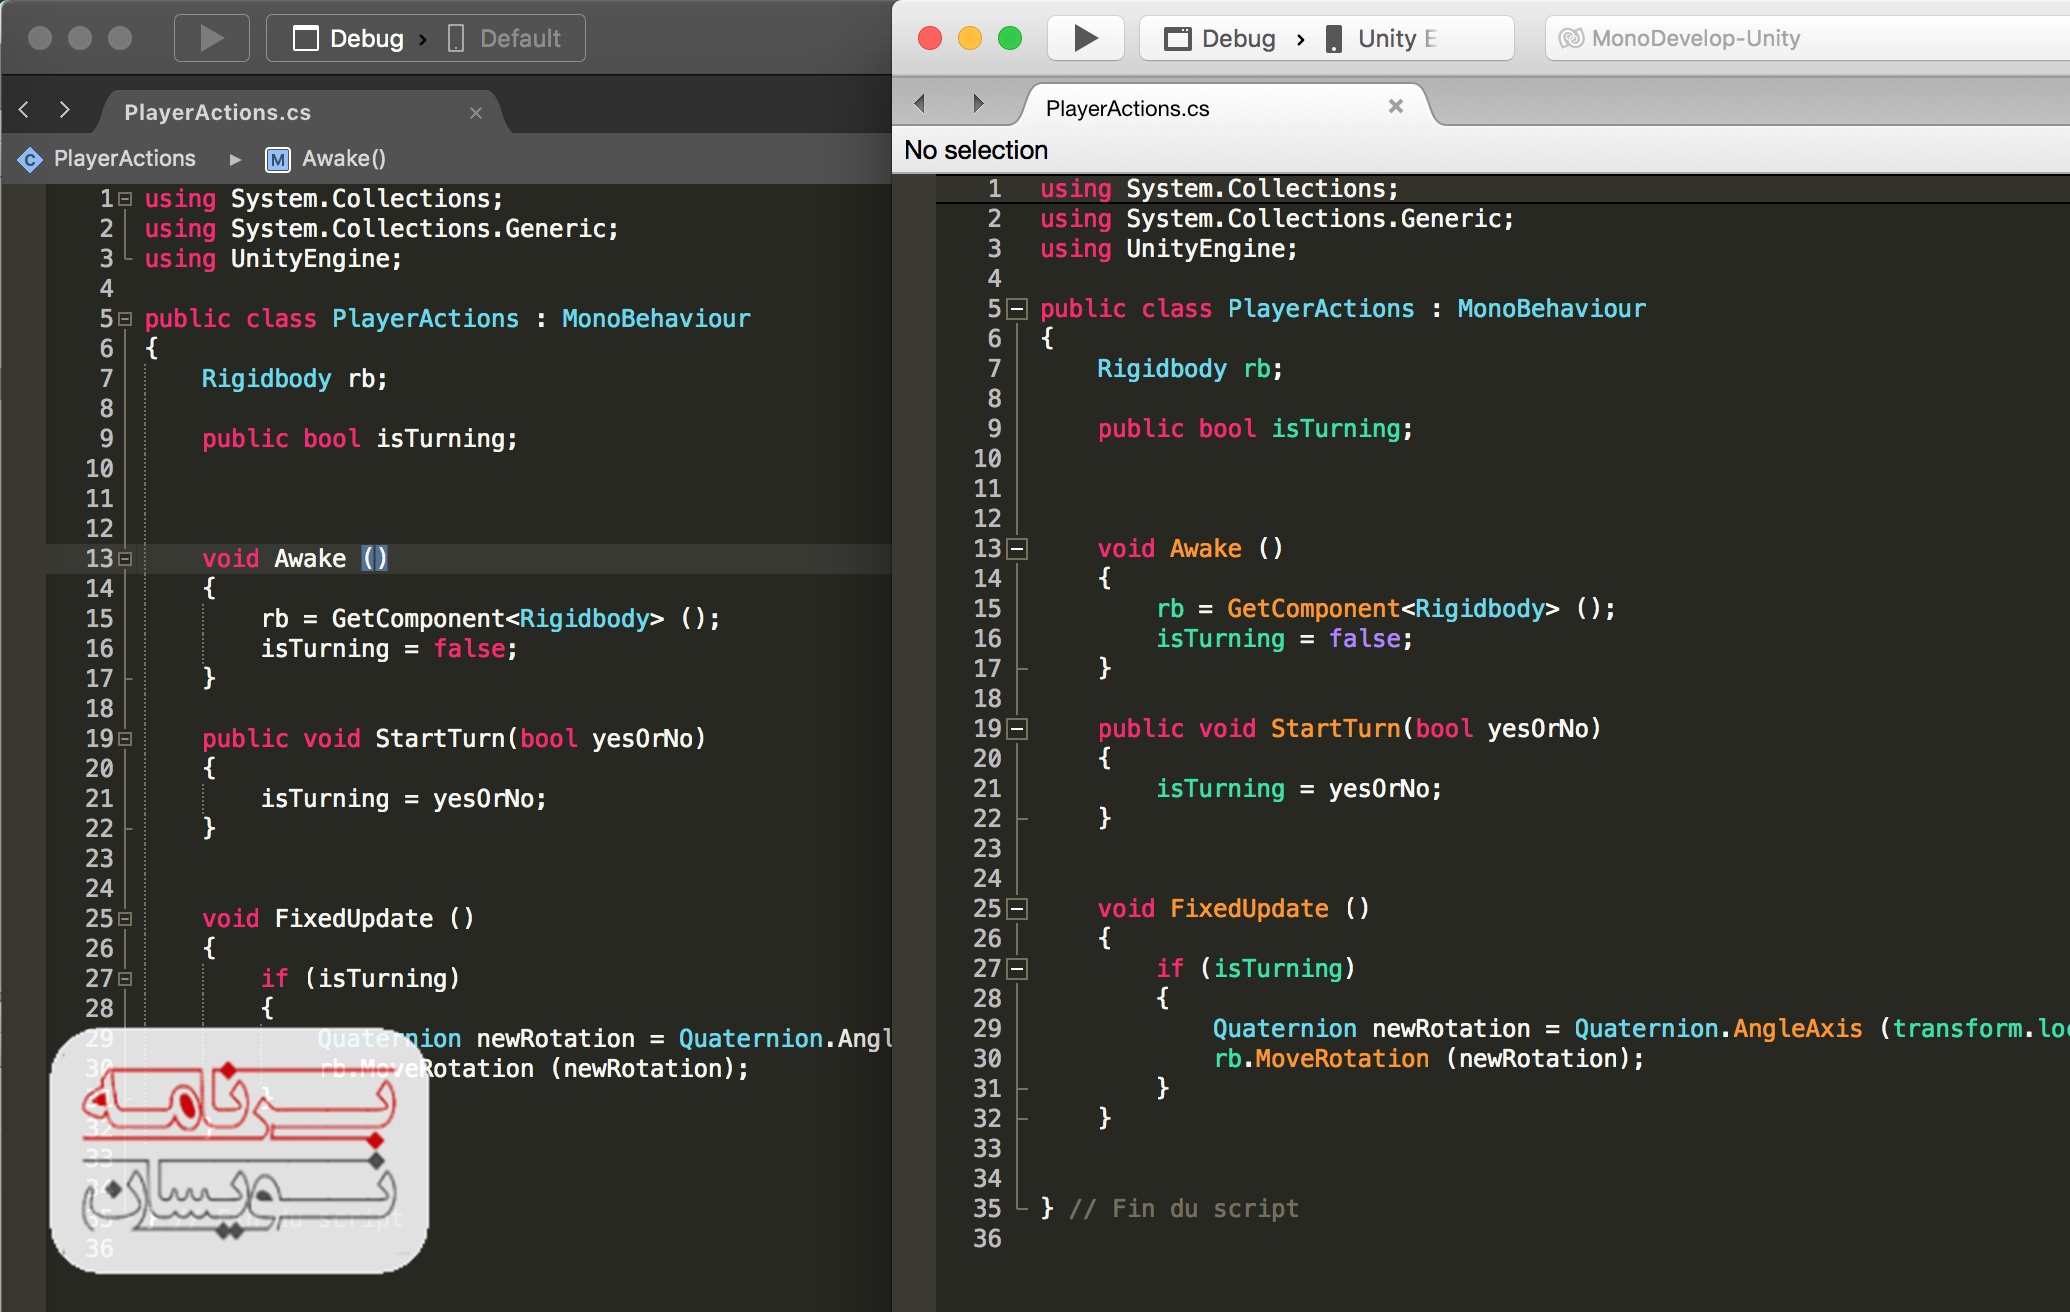Select the PlayerActions.cs tab in dark editor
This screenshot has height=1312, width=2070.
click(x=217, y=113)
